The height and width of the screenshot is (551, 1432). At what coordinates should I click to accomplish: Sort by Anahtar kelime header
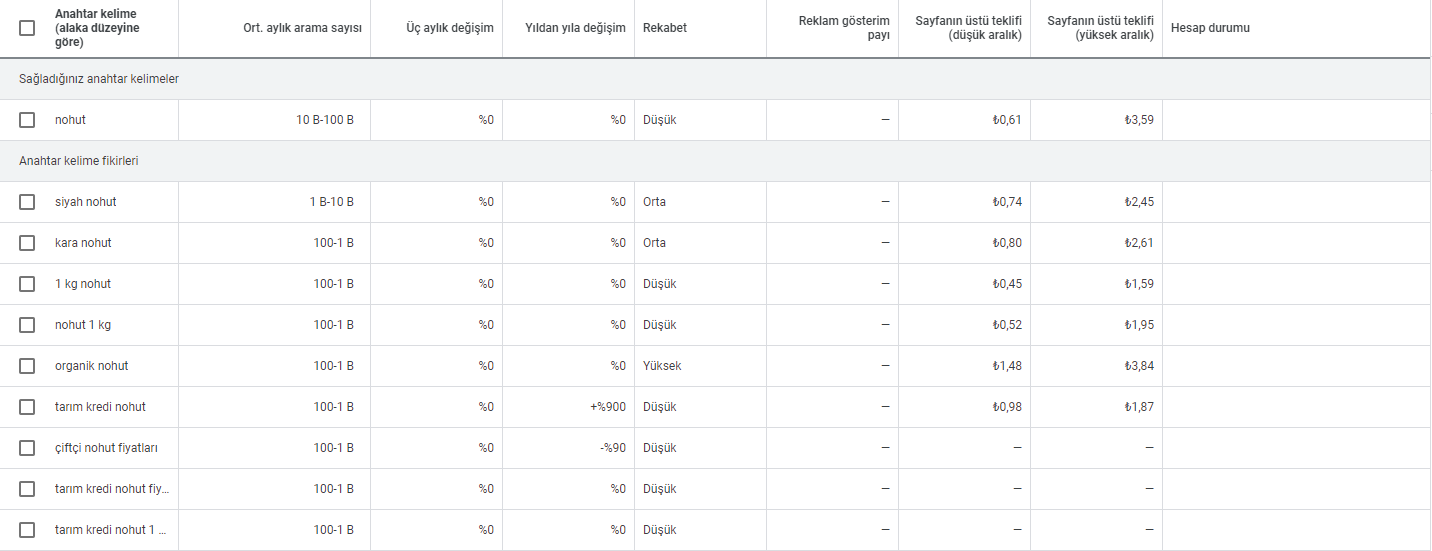tap(97, 28)
